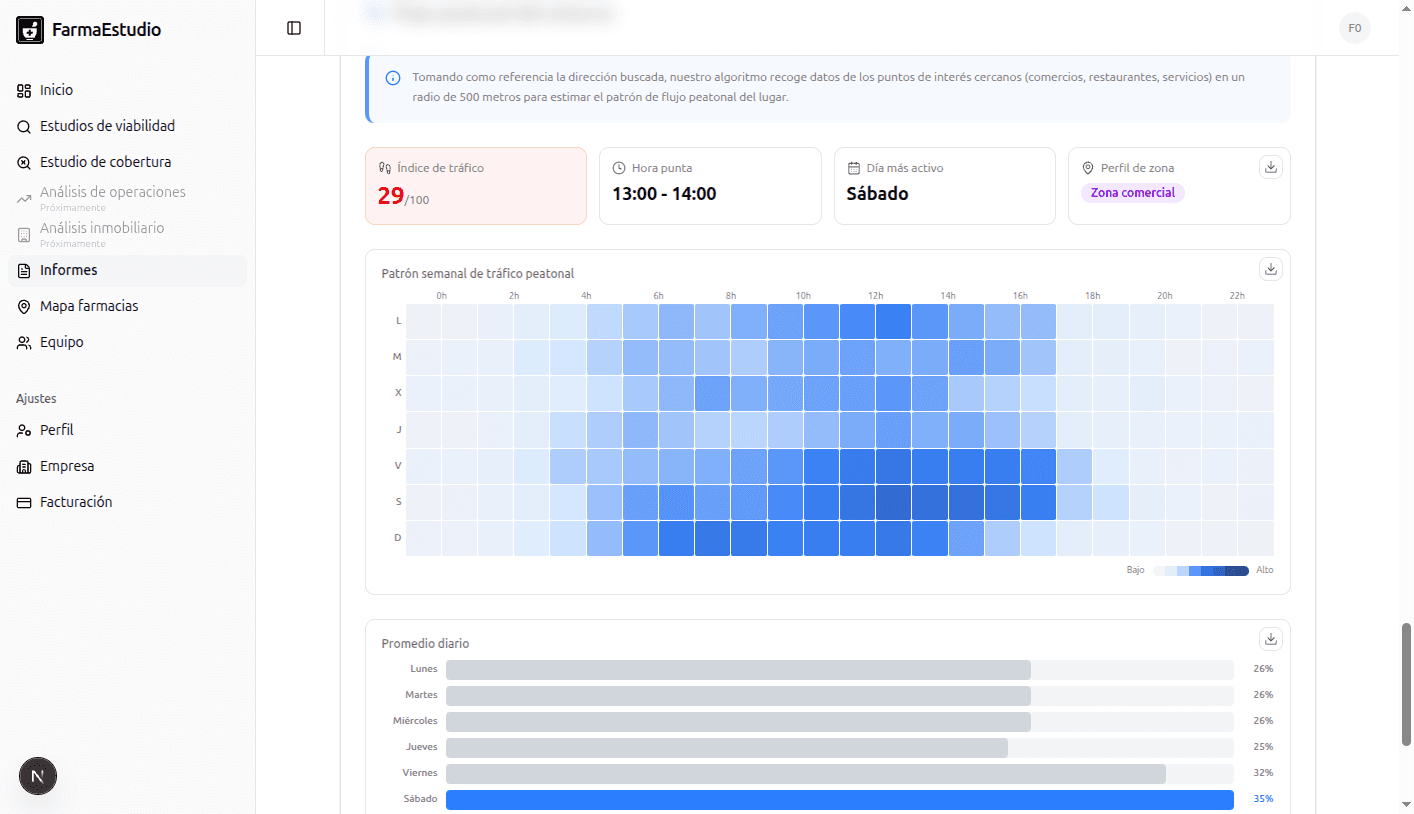Click the round N badge icon
Image resolution: width=1414 pixels, height=814 pixels.
[38, 776]
